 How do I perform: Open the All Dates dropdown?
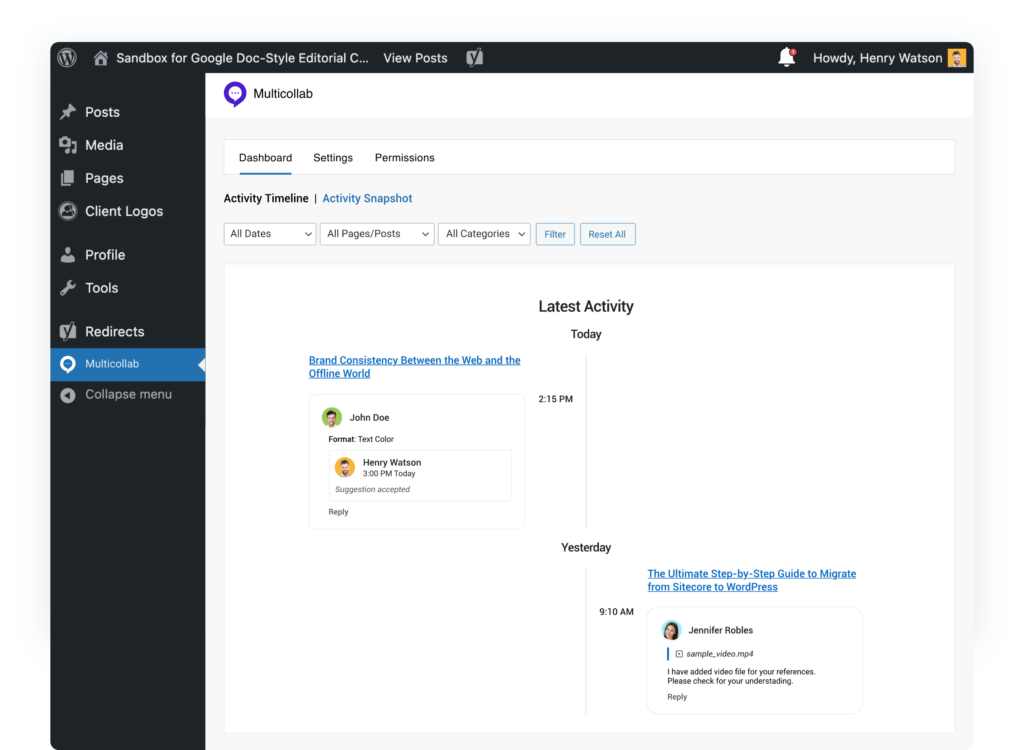270,234
